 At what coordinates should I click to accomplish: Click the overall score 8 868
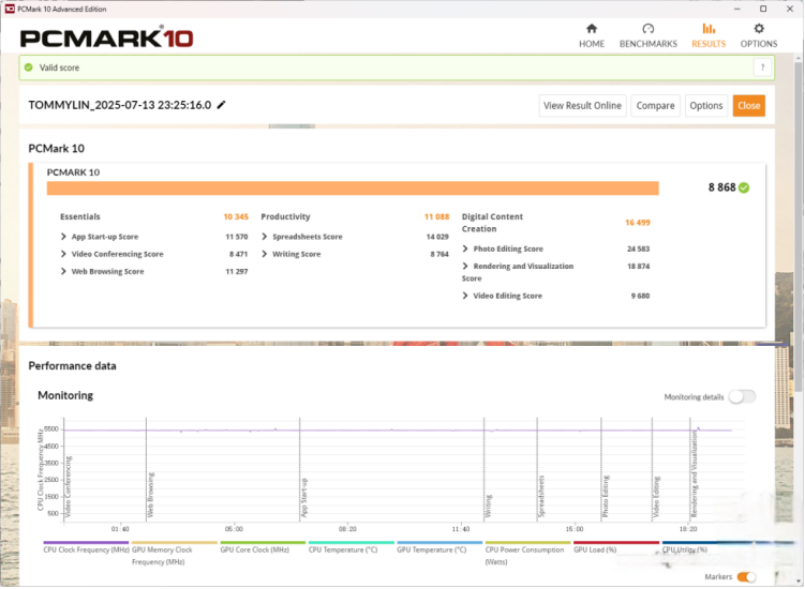[722, 187]
